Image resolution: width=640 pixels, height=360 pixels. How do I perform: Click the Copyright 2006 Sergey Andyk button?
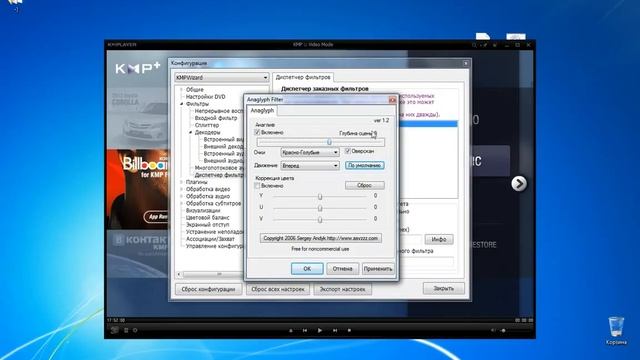320,238
